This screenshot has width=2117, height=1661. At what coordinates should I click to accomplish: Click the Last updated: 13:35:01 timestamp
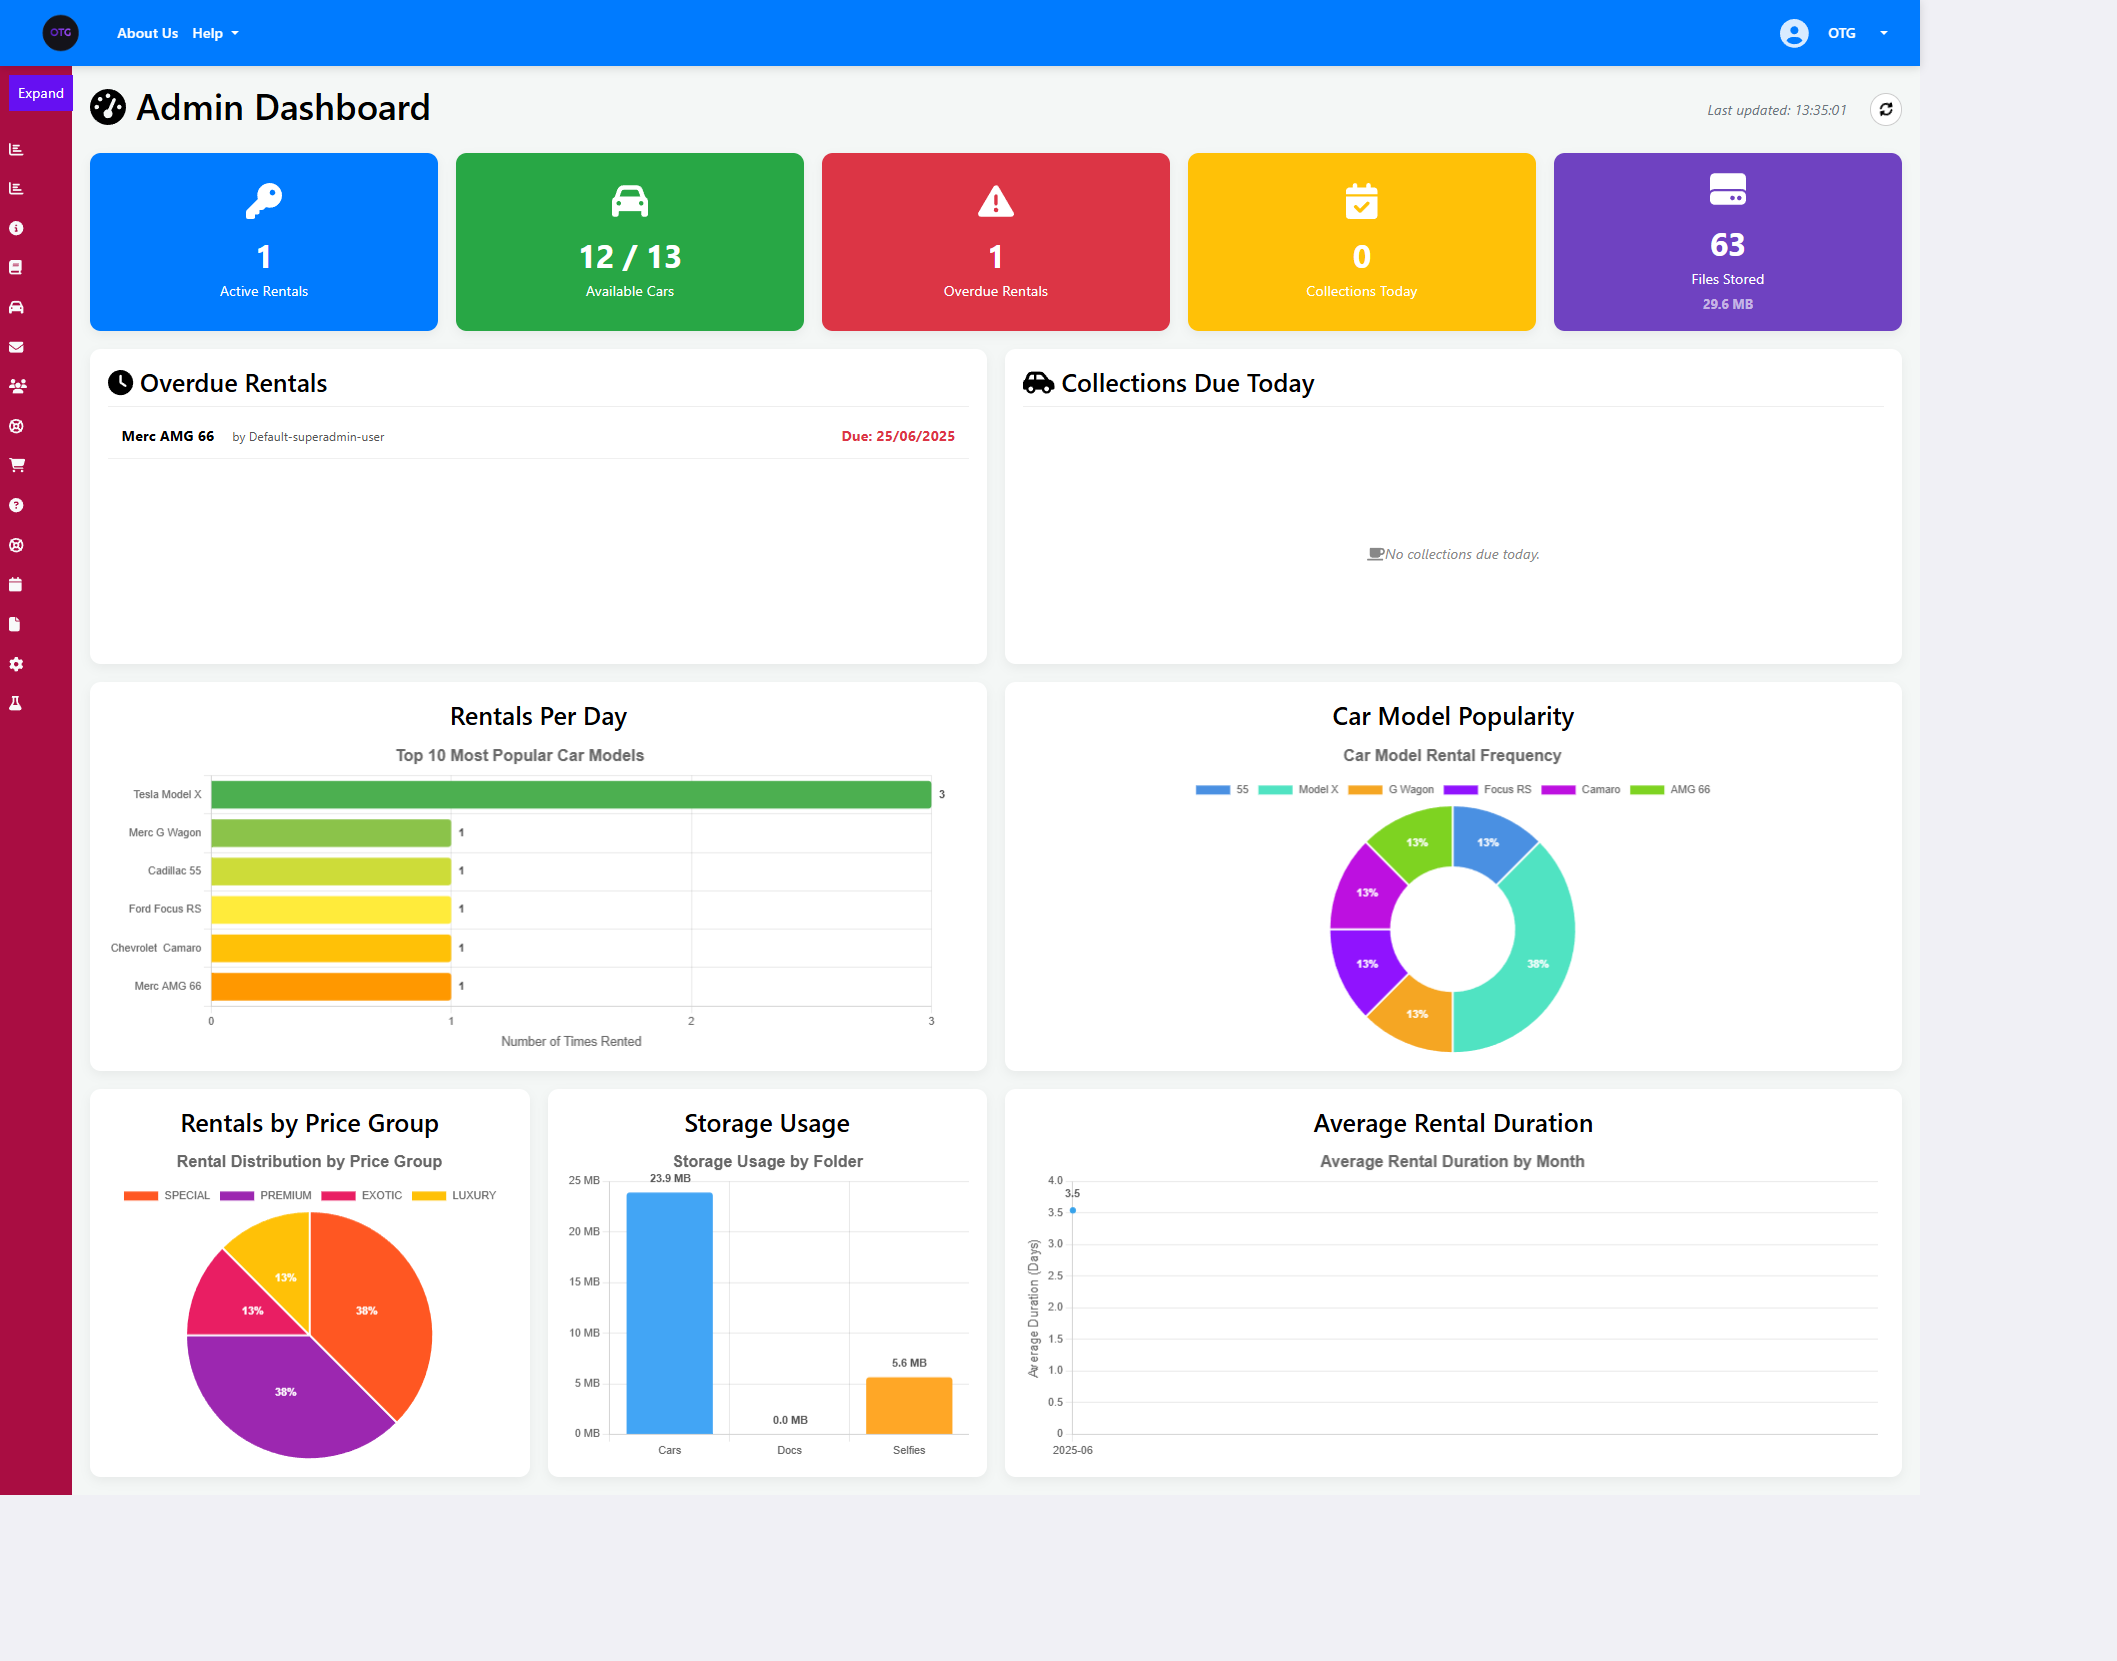1776,110
